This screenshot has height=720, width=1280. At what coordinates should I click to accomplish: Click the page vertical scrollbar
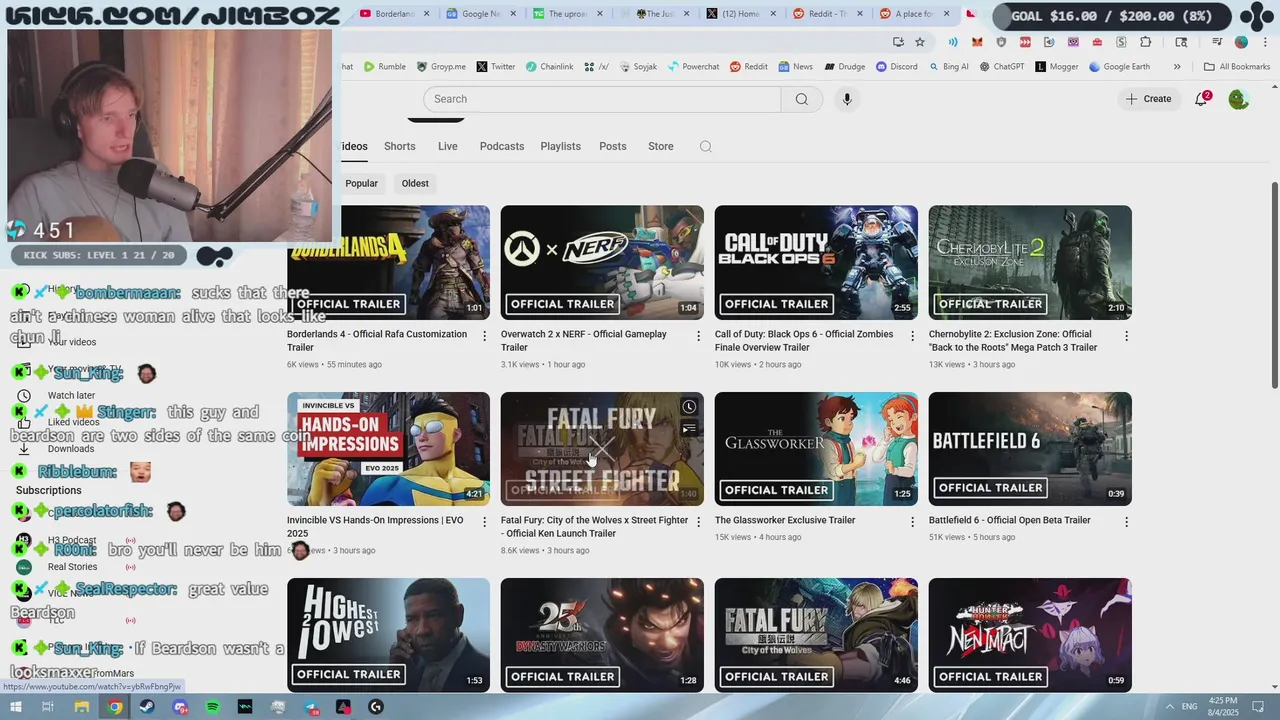(x=1274, y=285)
